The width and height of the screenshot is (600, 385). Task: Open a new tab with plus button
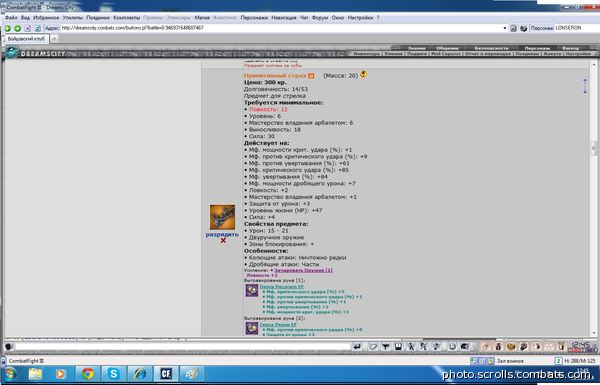tap(54, 38)
